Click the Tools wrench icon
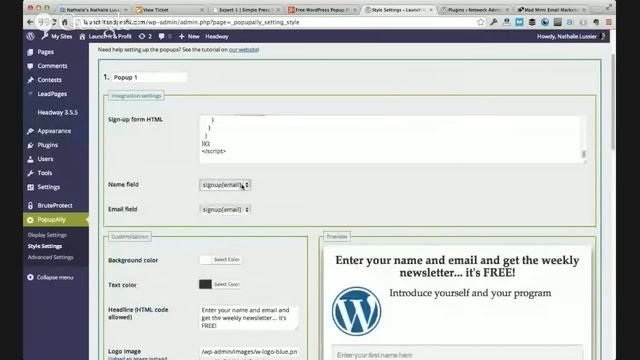Image resolution: width=640 pixels, height=360 pixels. tap(30, 173)
